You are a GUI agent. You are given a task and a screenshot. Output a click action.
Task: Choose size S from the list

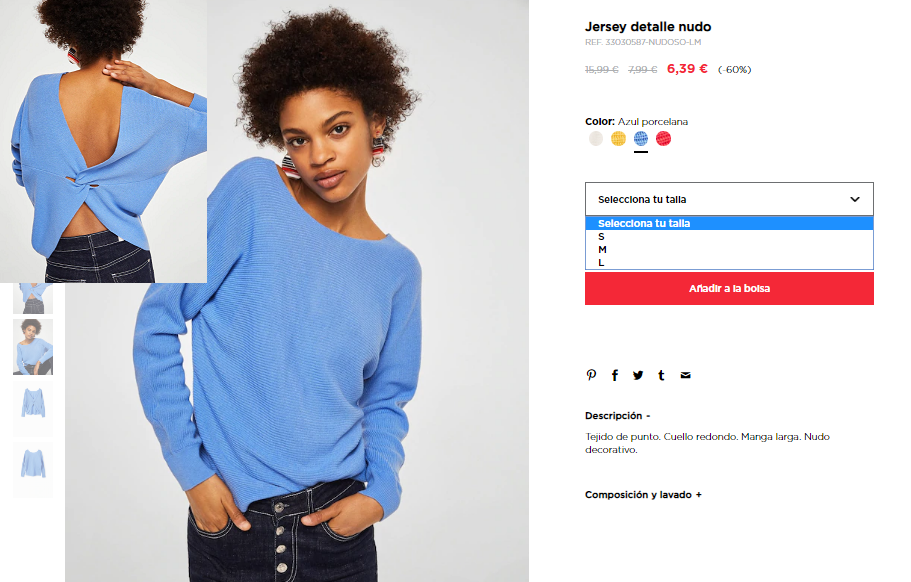729,236
